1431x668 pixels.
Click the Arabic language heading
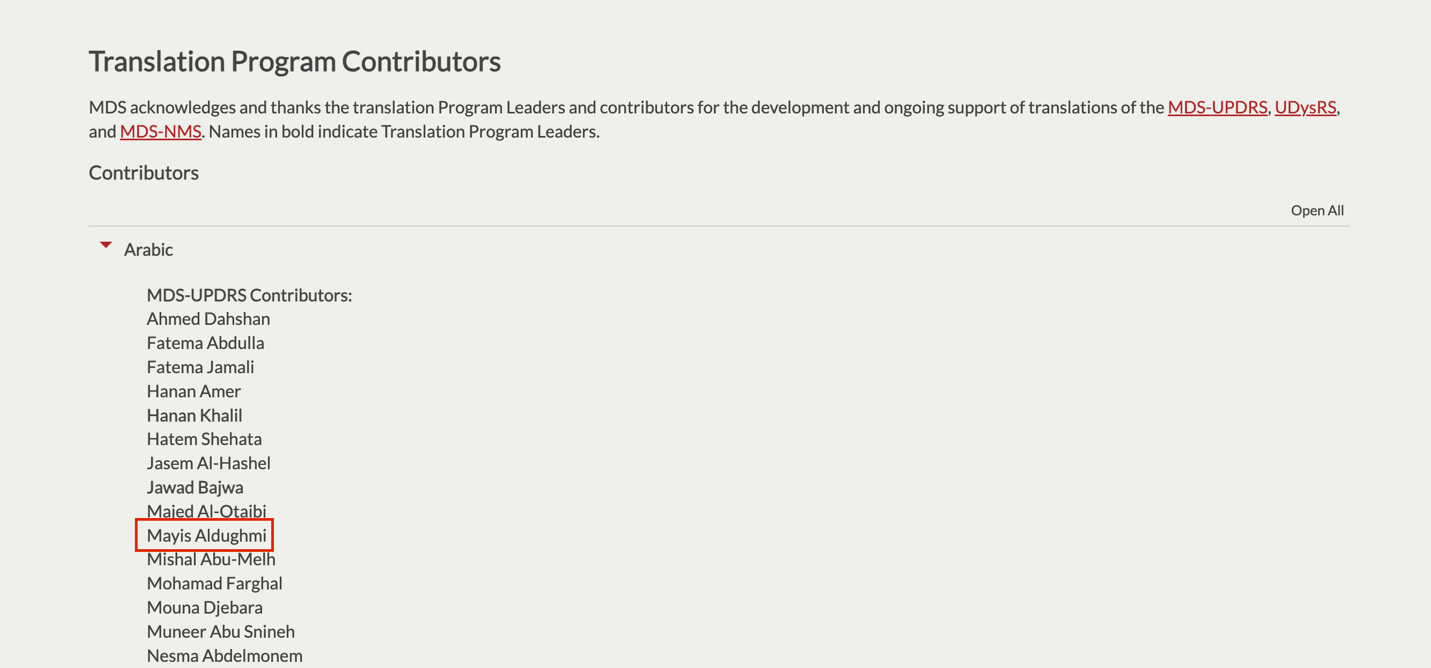tap(148, 250)
